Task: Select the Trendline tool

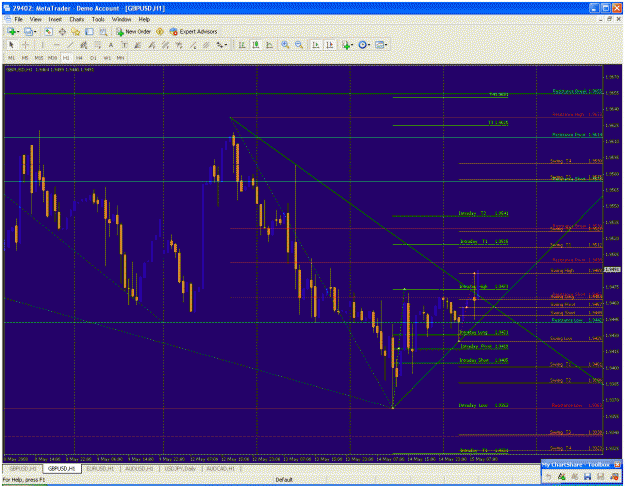Action: (x=70, y=45)
